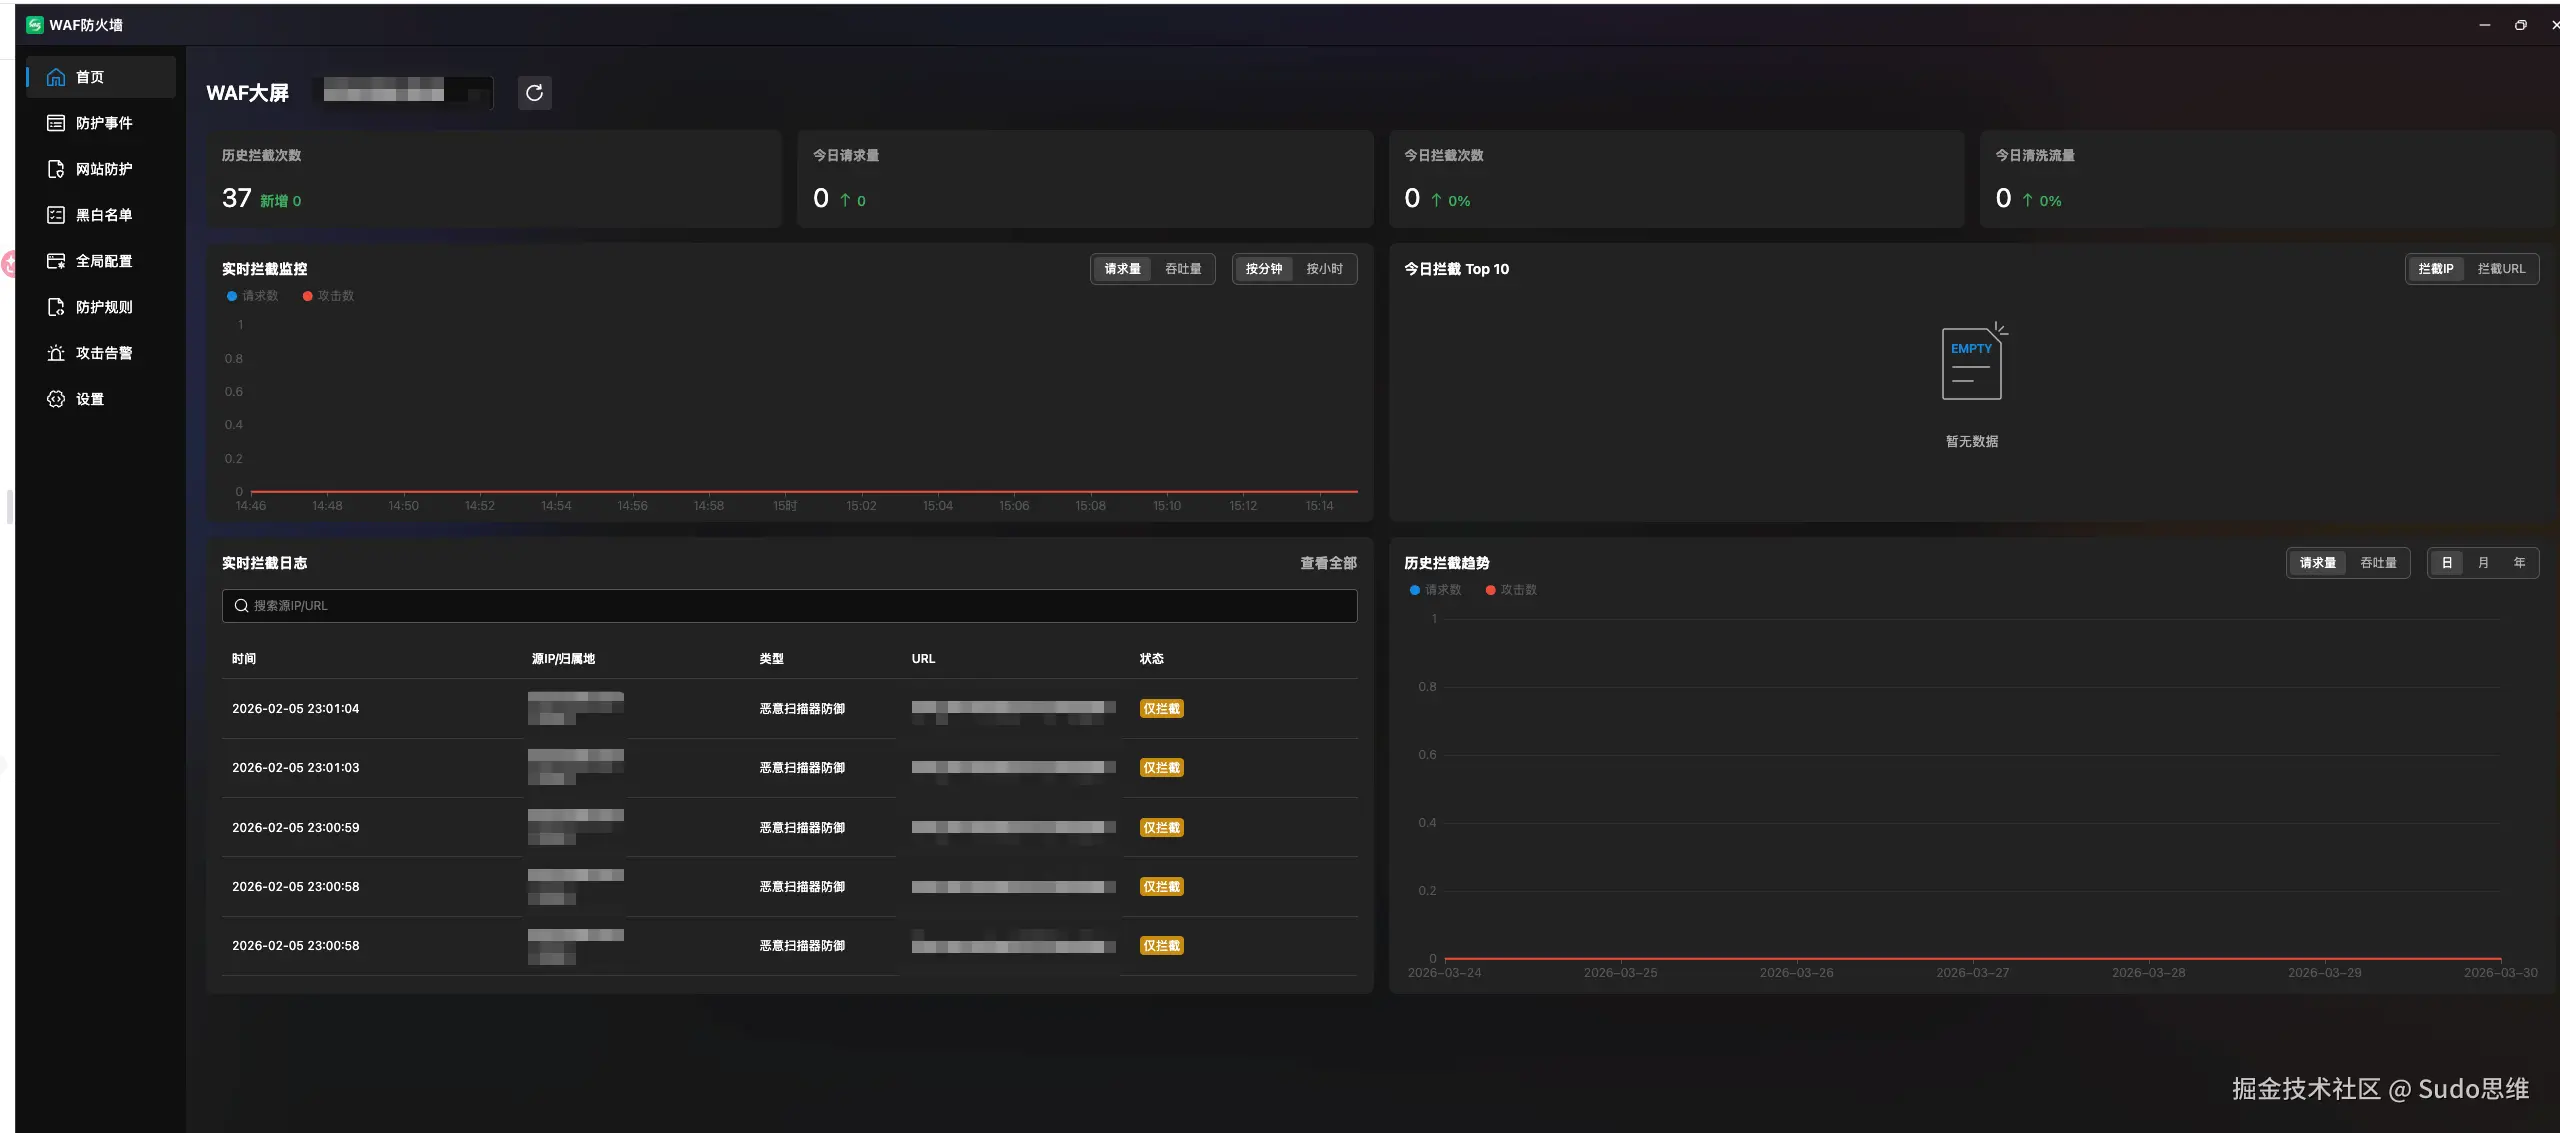
Task: Open the 防护规则 protection rules icon
Action: 56,307
